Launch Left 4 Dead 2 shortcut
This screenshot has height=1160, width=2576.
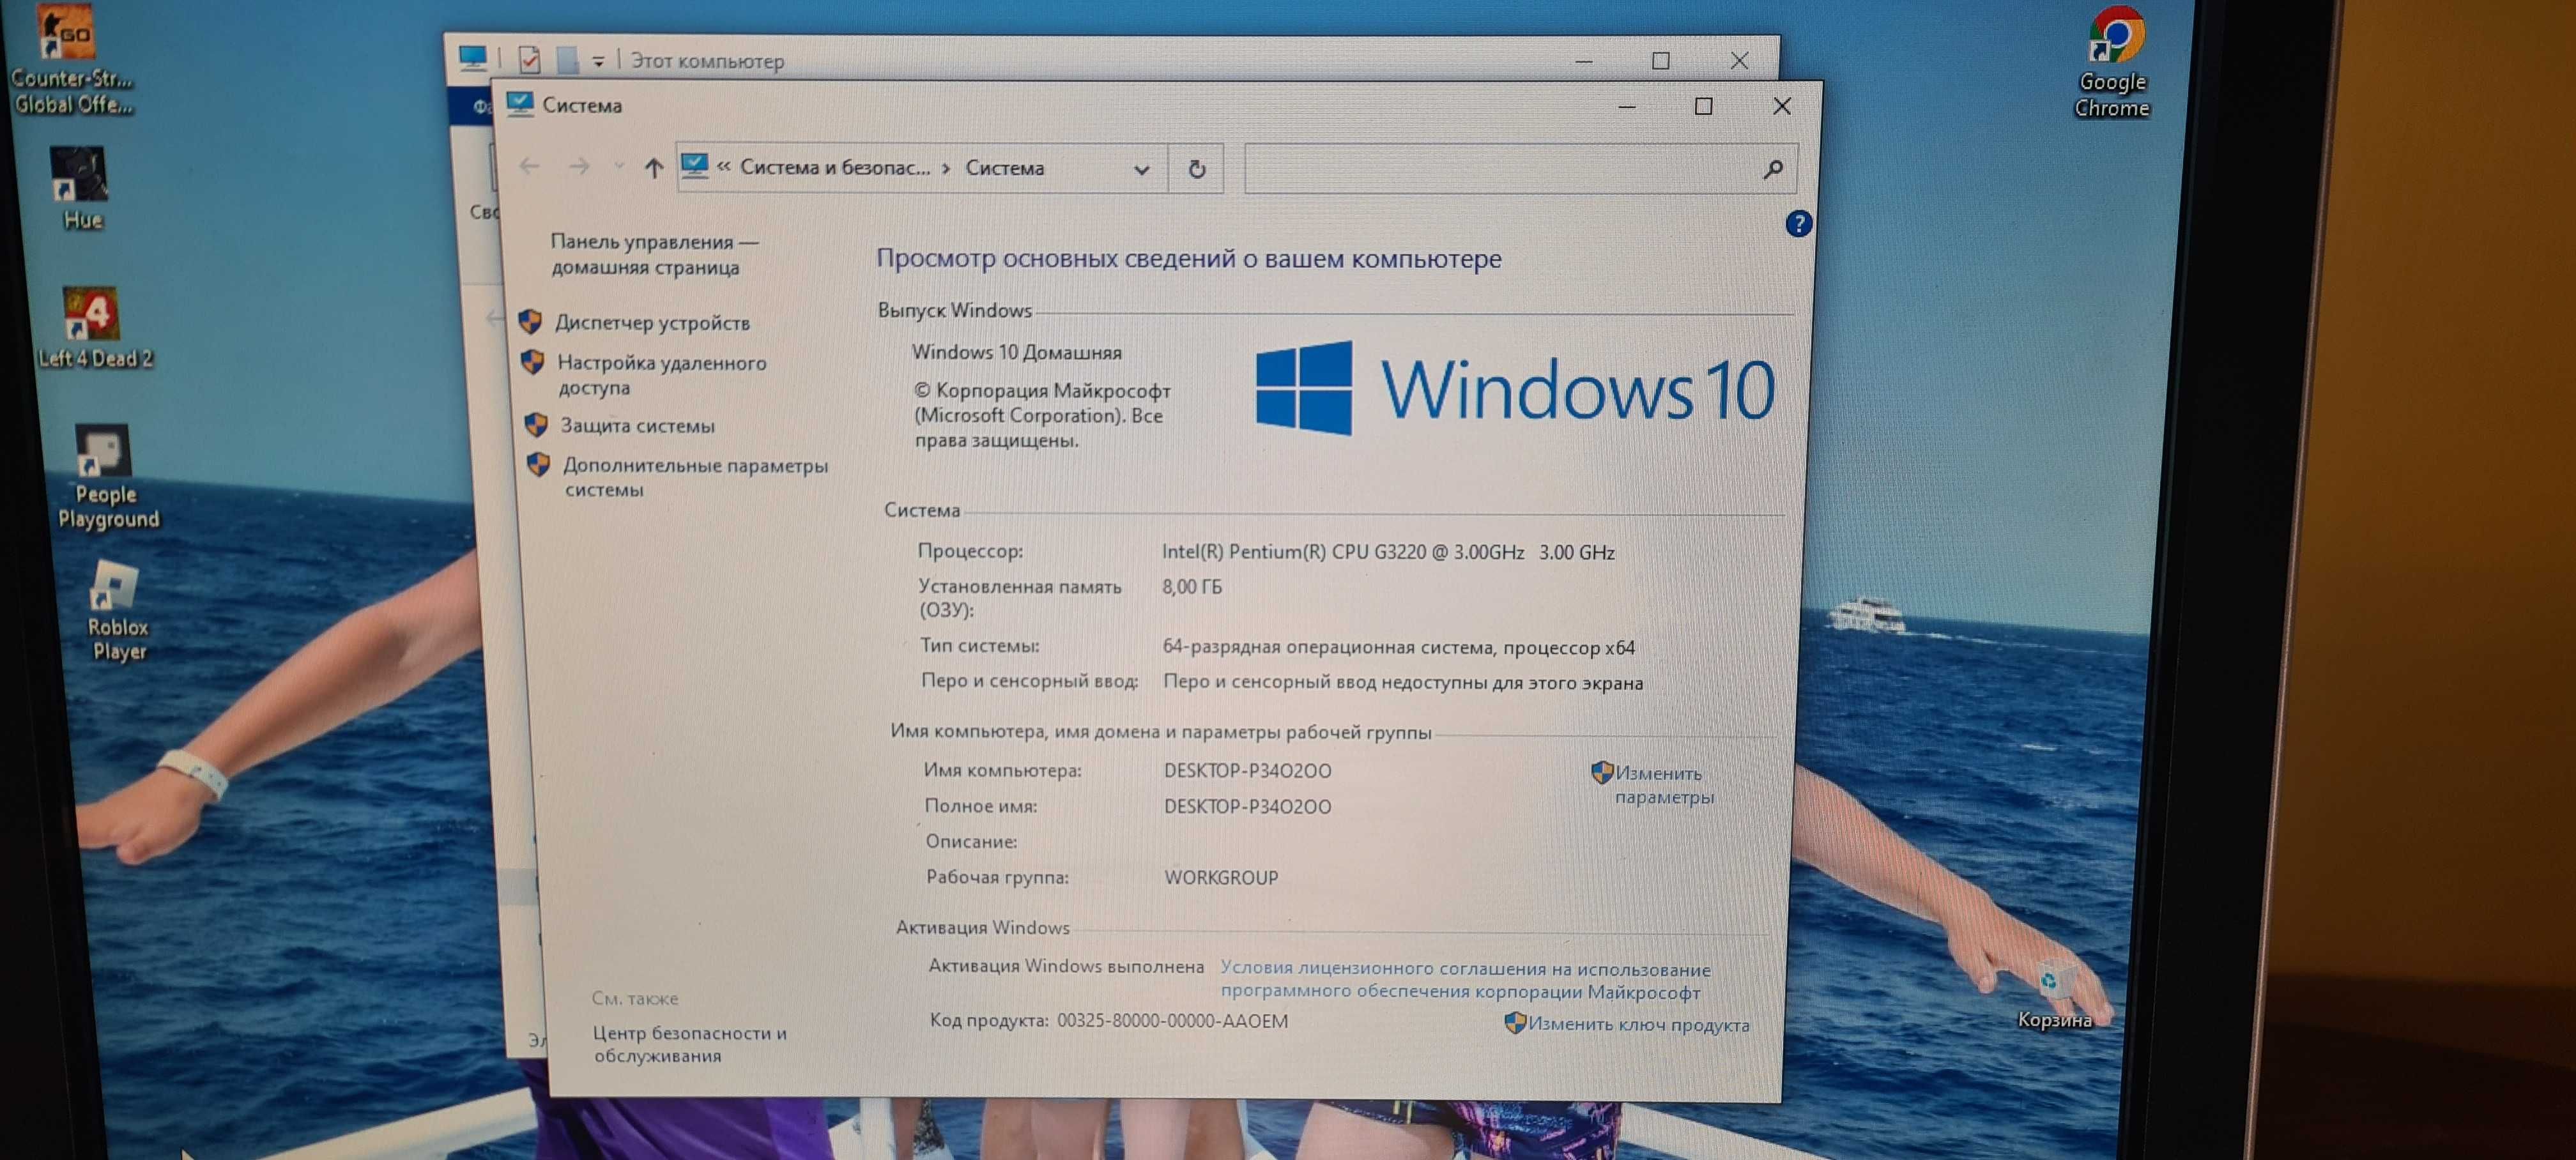tap(94, 328)
